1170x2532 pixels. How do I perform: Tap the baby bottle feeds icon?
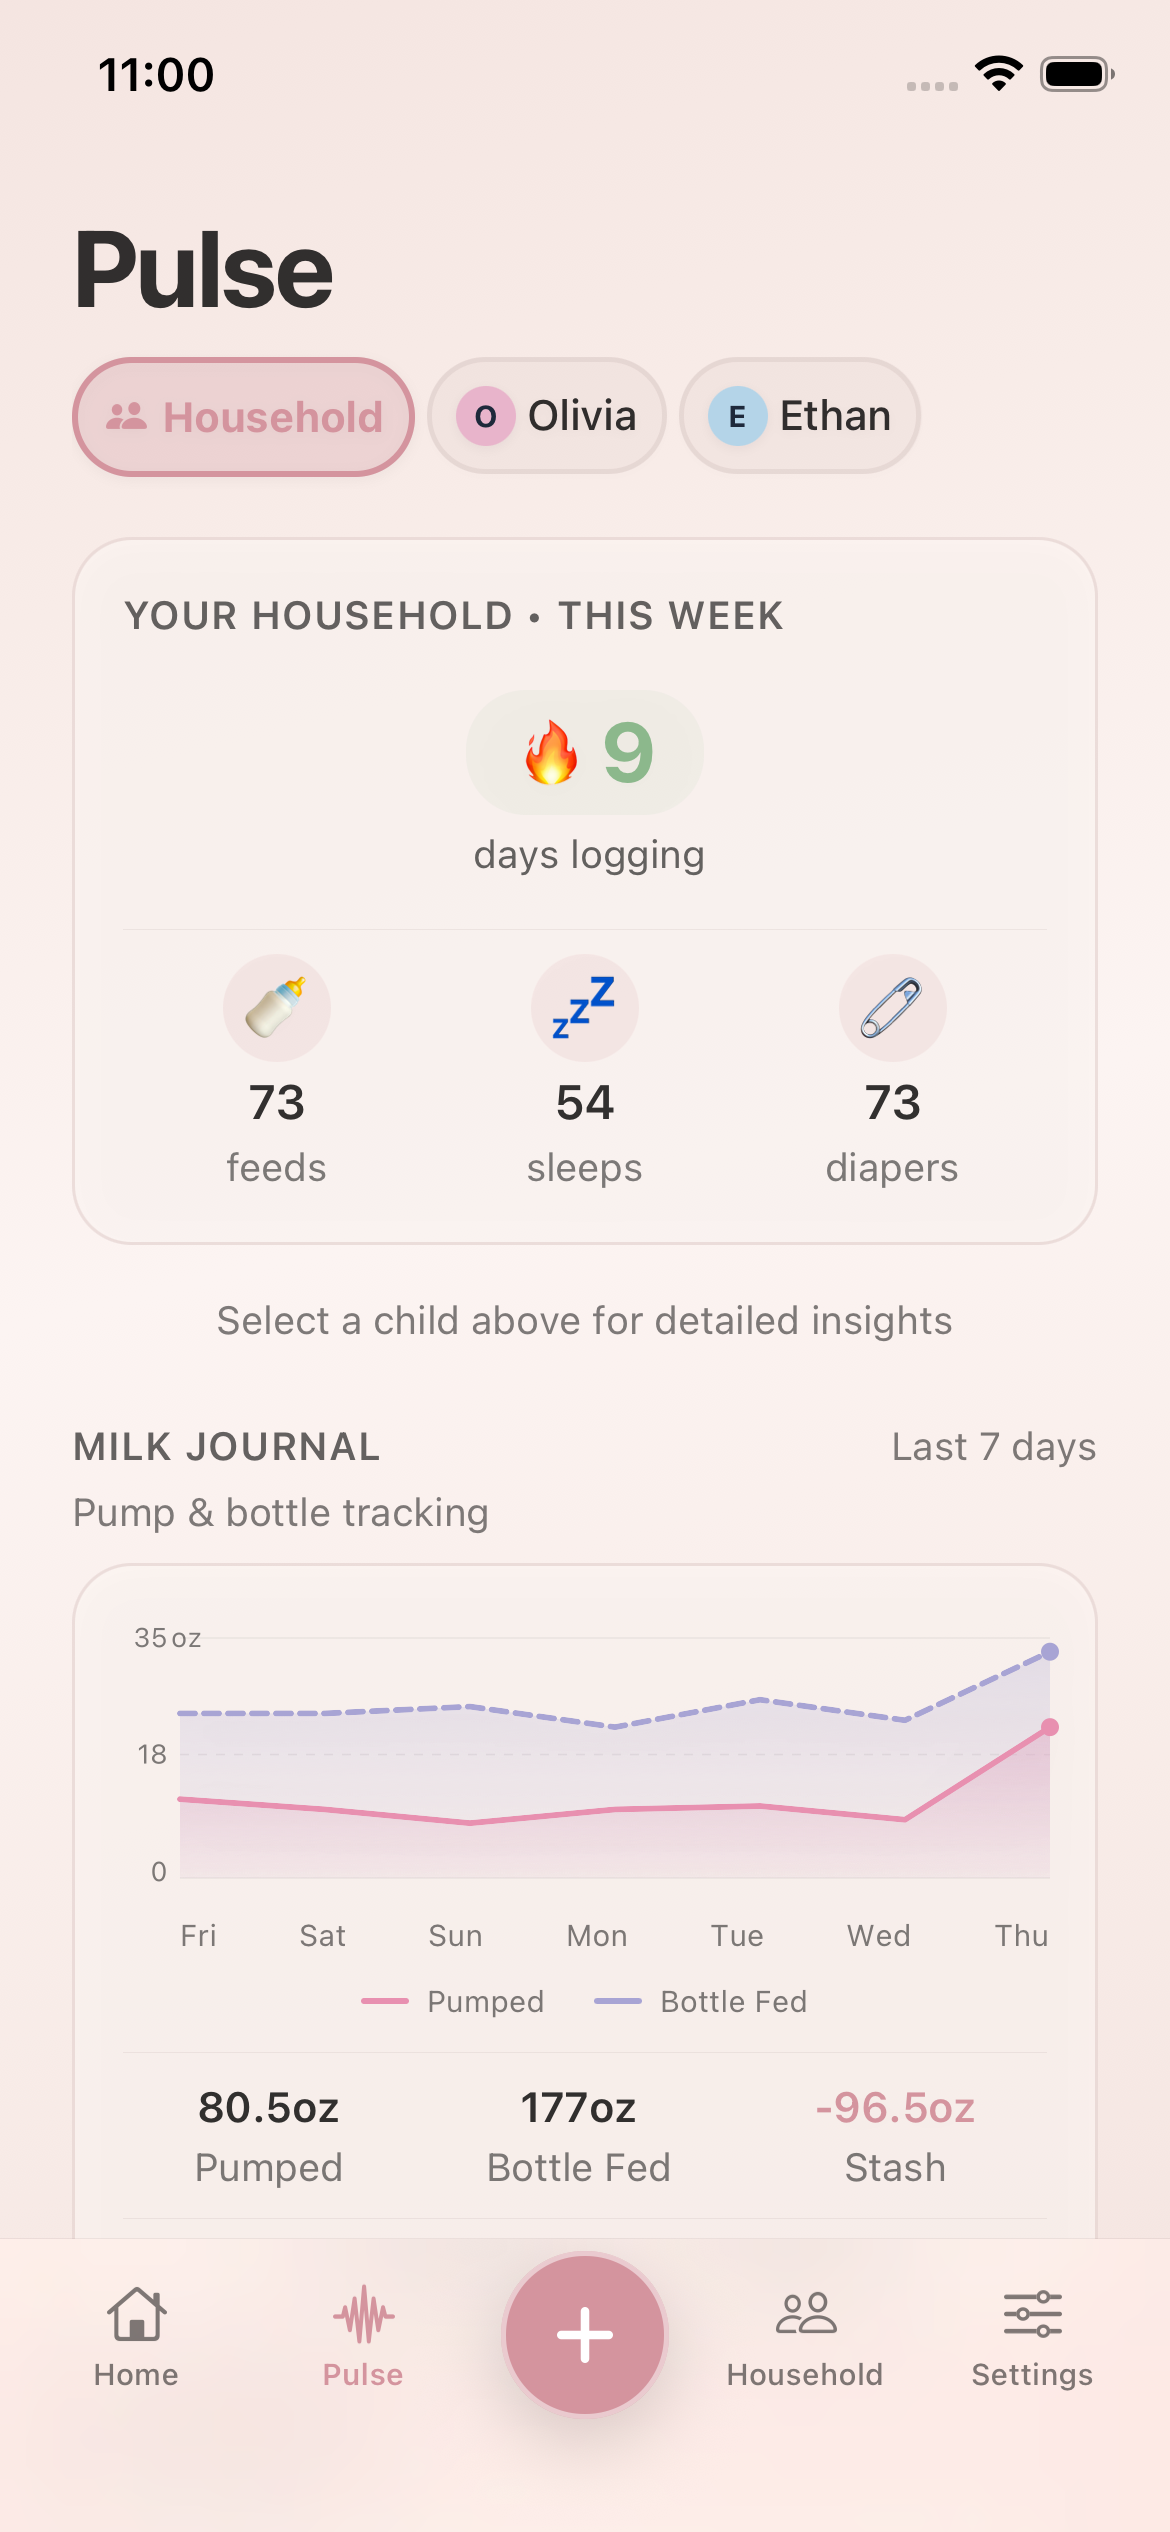tap(276, 1008)
